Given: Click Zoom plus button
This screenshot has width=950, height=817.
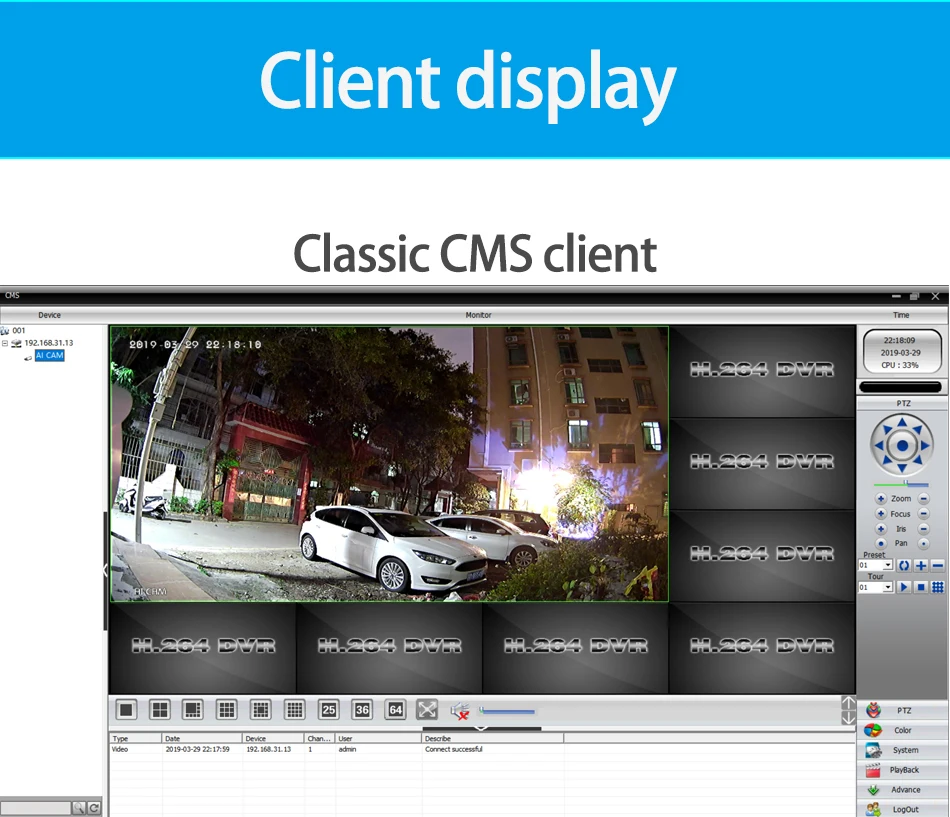Looking at the screenshot, I should [881, 498].
